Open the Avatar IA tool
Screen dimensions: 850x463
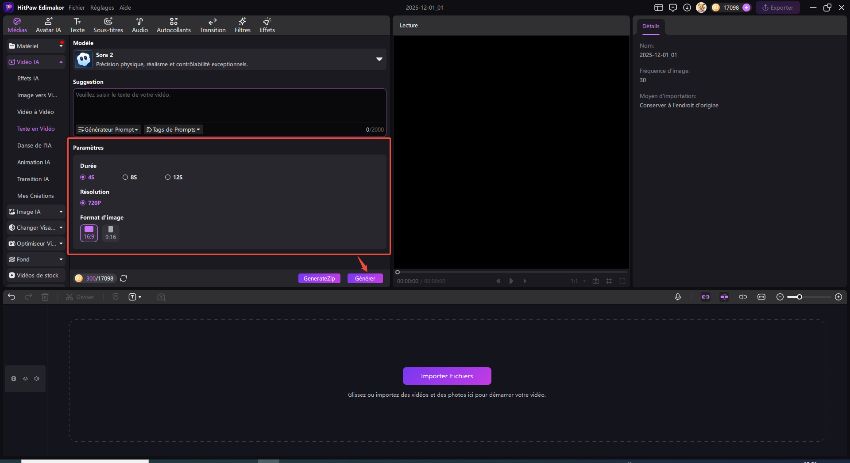pyautogui.click(x=46, y=24)
